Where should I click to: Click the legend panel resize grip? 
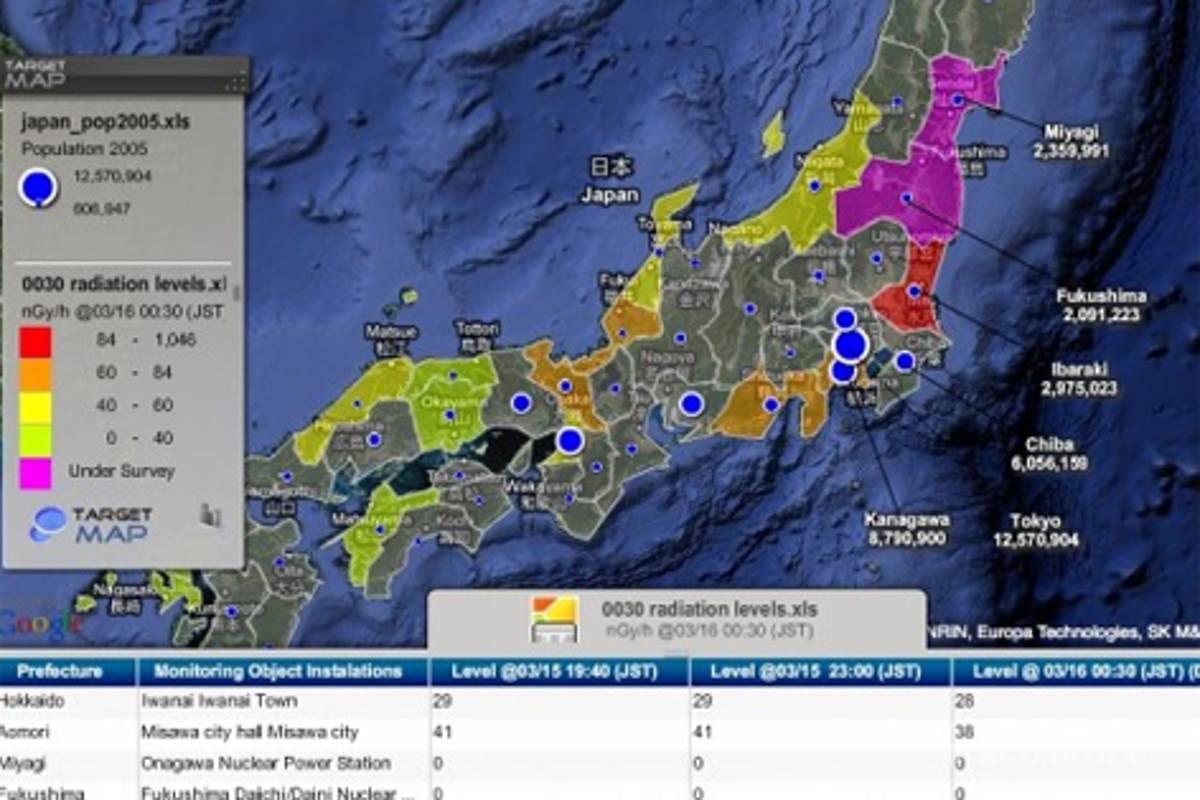pos(236,84)
